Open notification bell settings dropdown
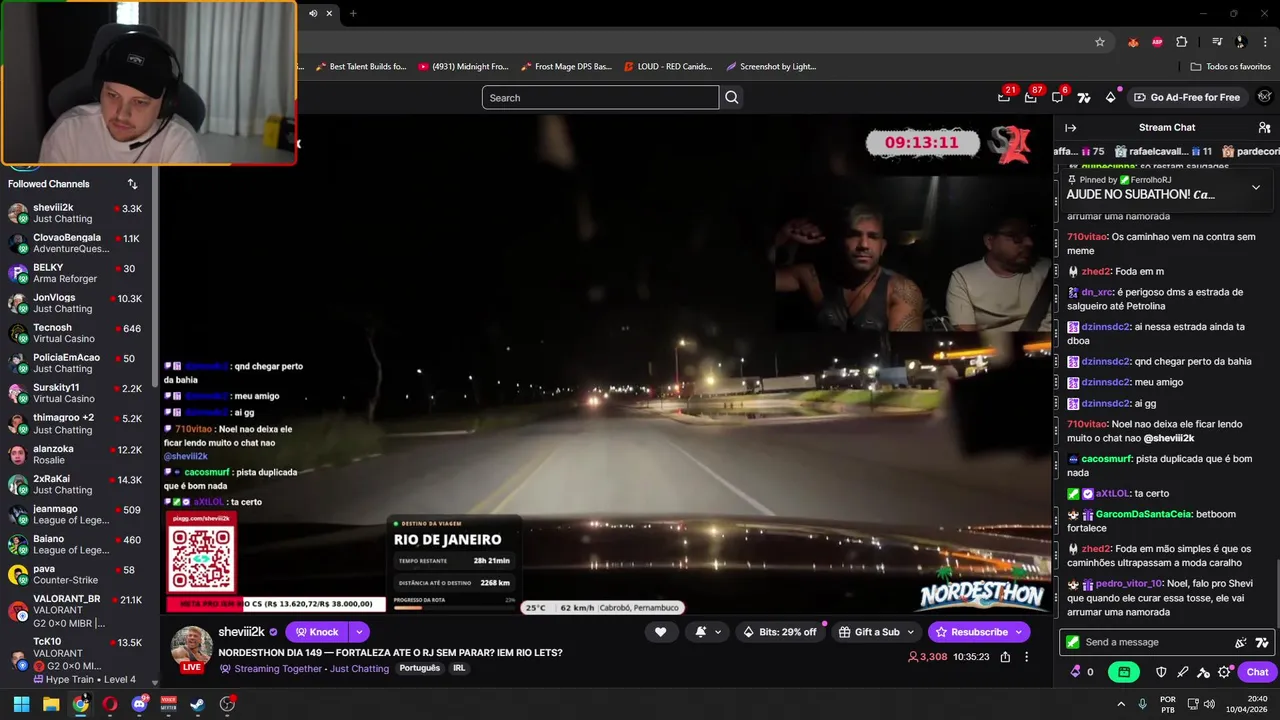1280x720 pixels. (x=708, y=632)
